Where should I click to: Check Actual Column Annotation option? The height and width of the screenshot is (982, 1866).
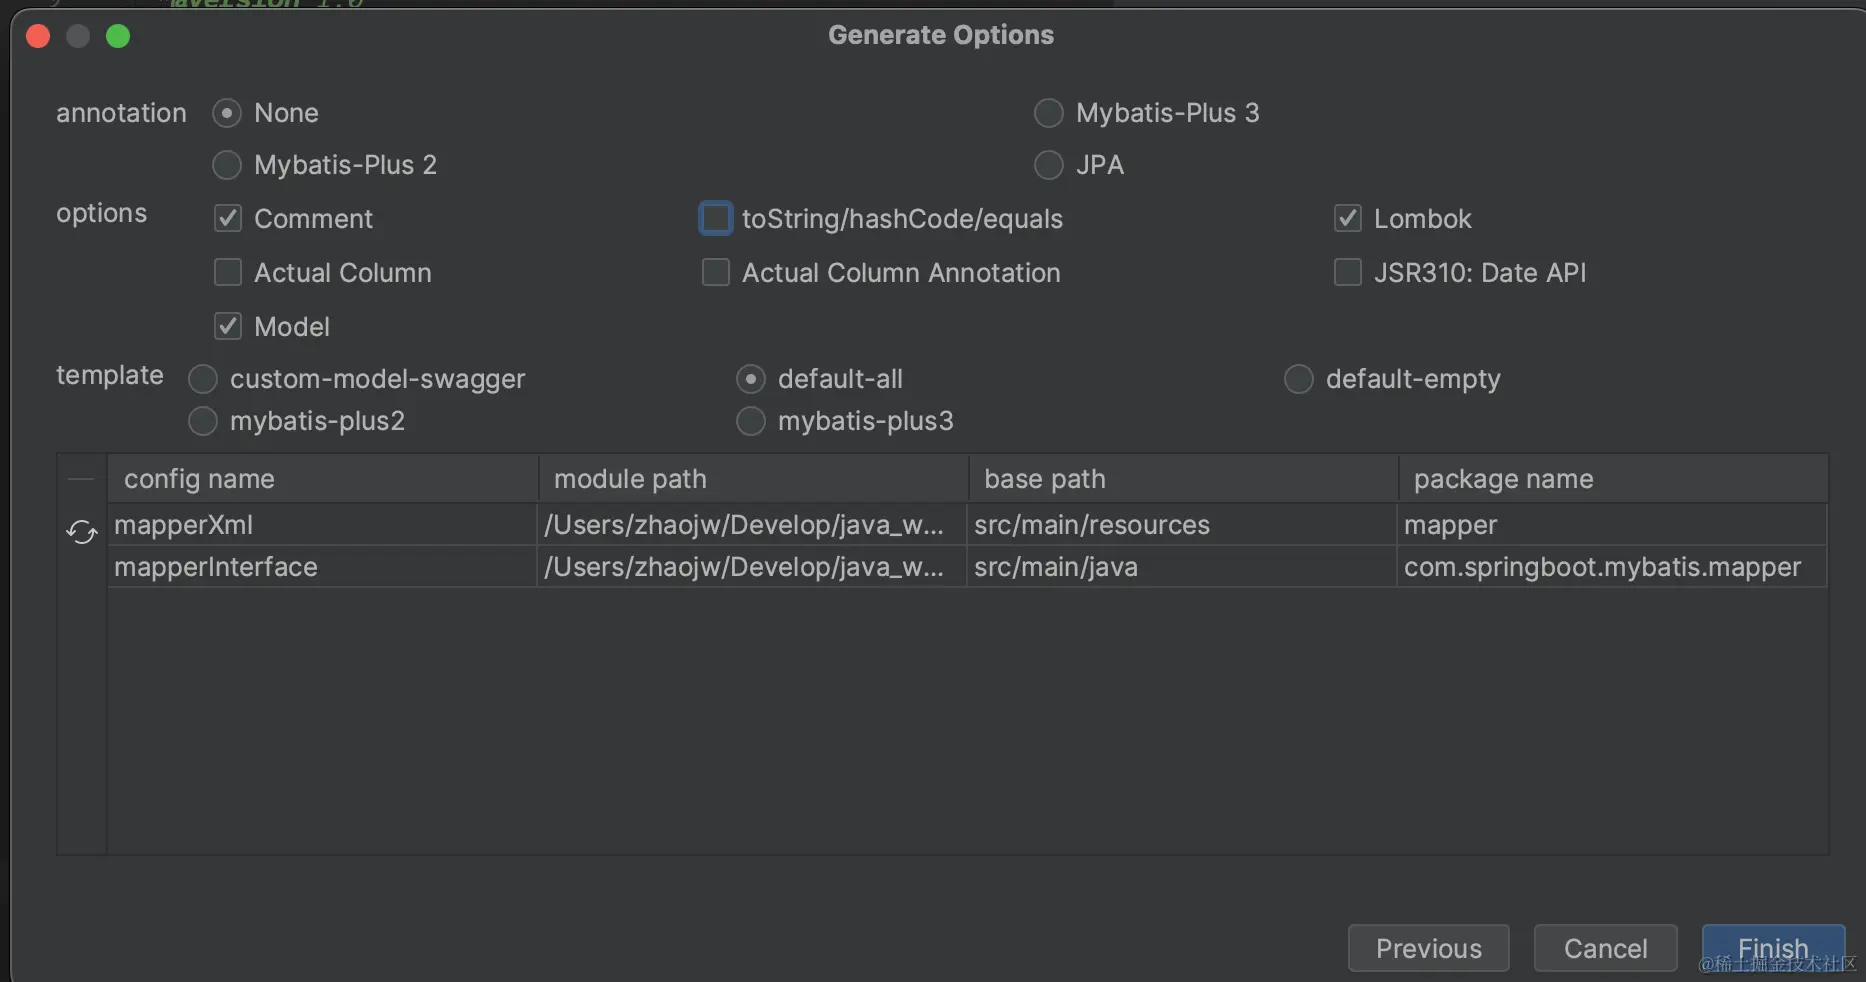coord(716,273)
